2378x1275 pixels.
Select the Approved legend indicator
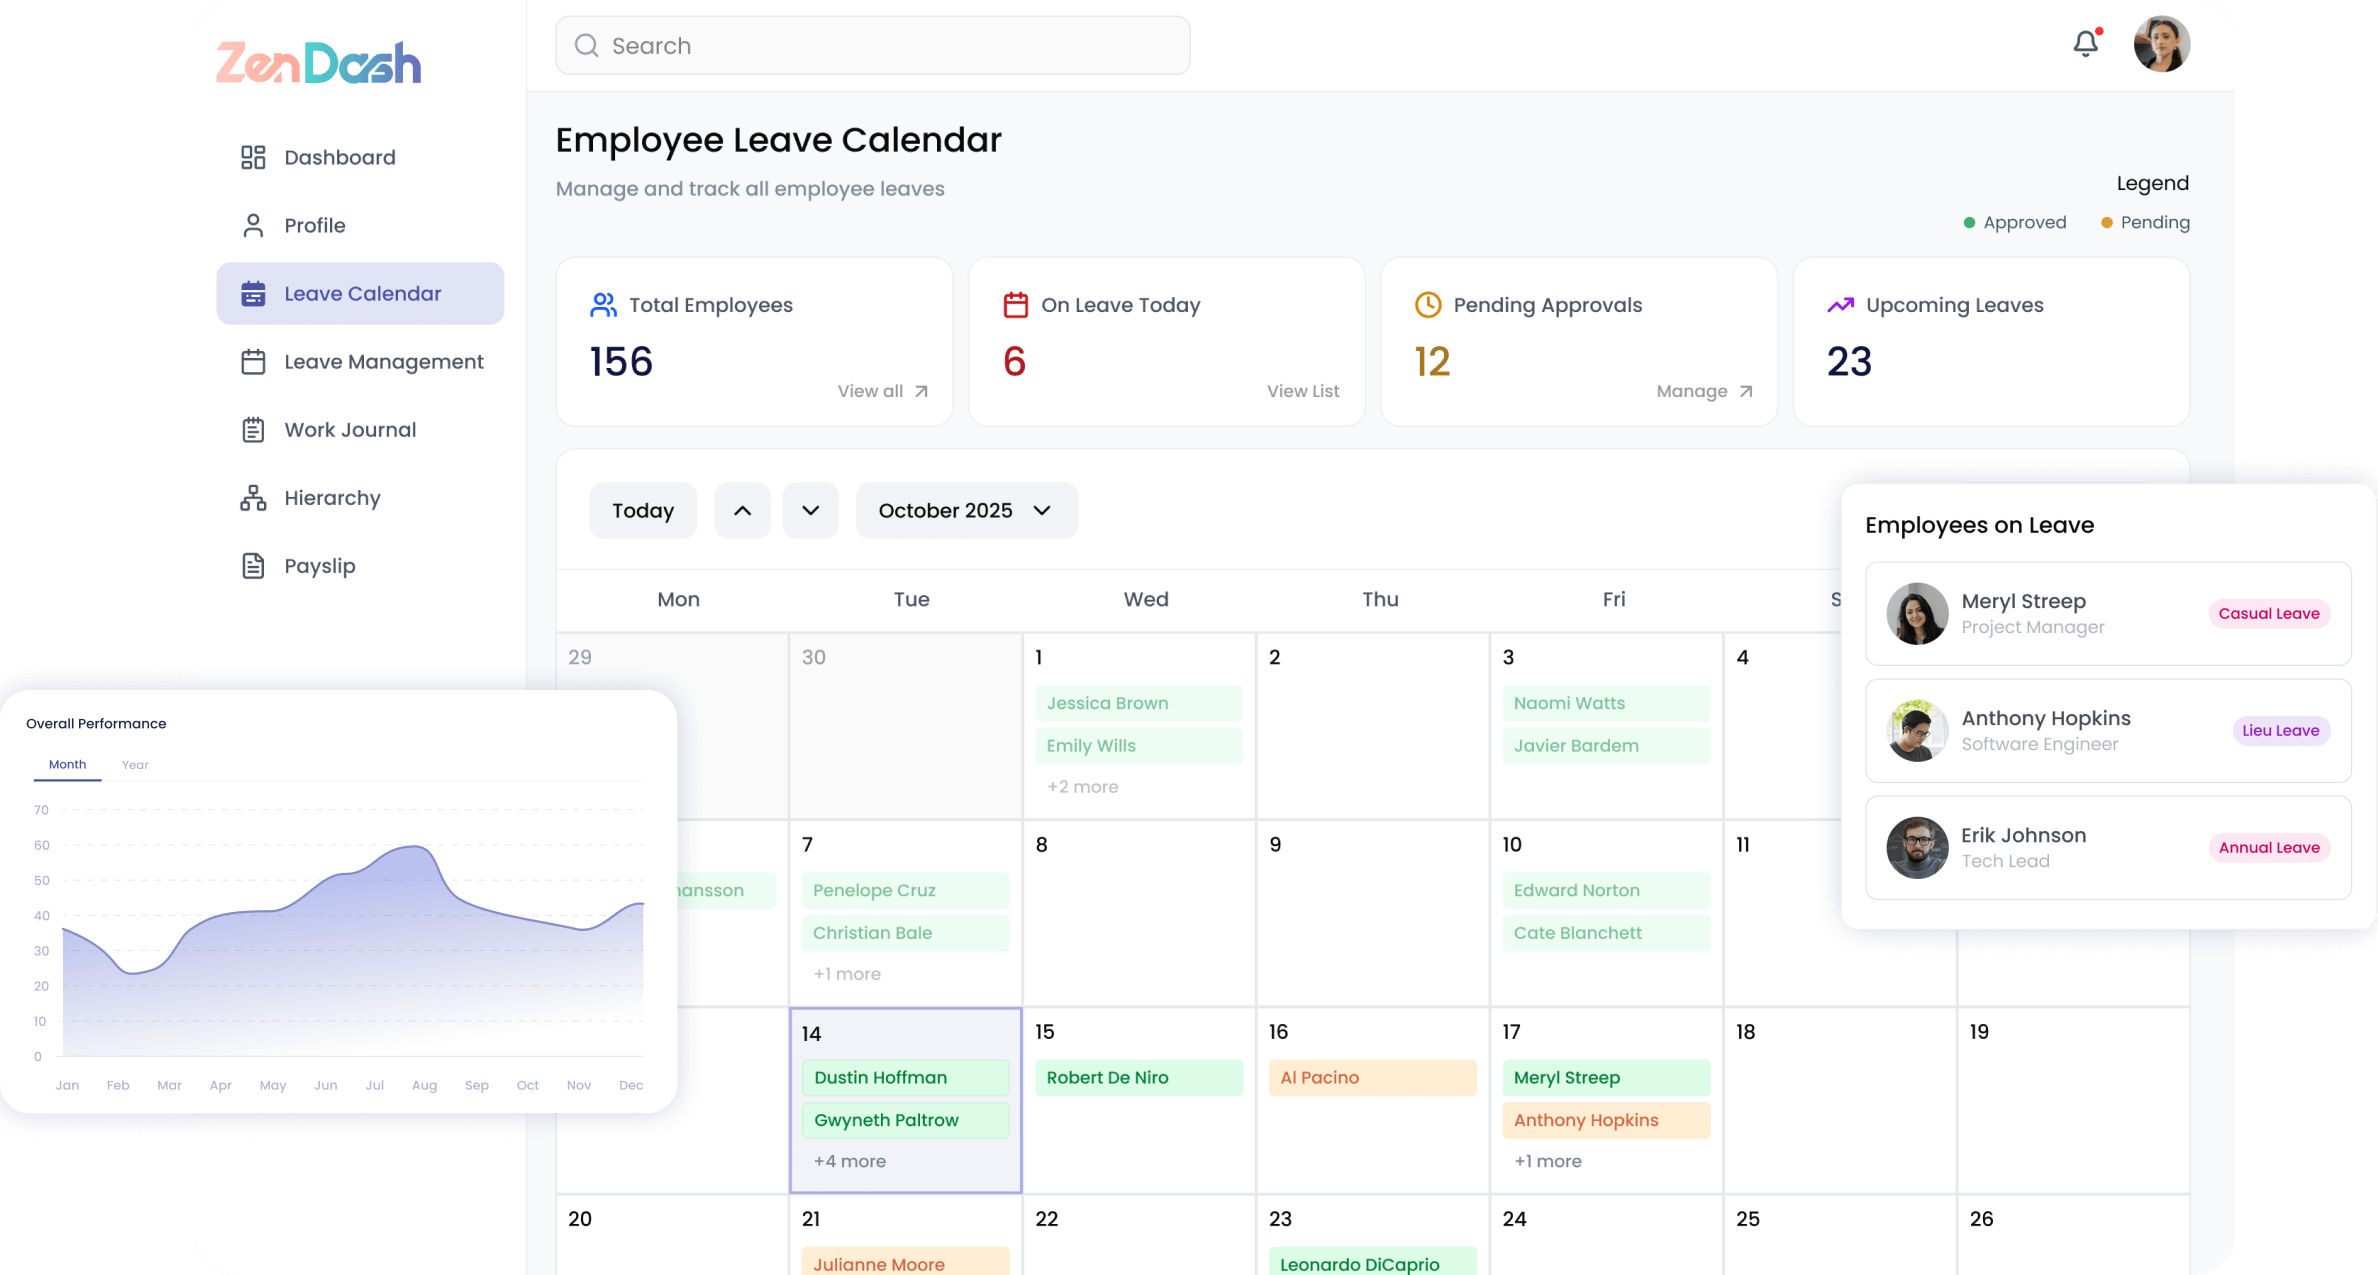[1969, 222]
